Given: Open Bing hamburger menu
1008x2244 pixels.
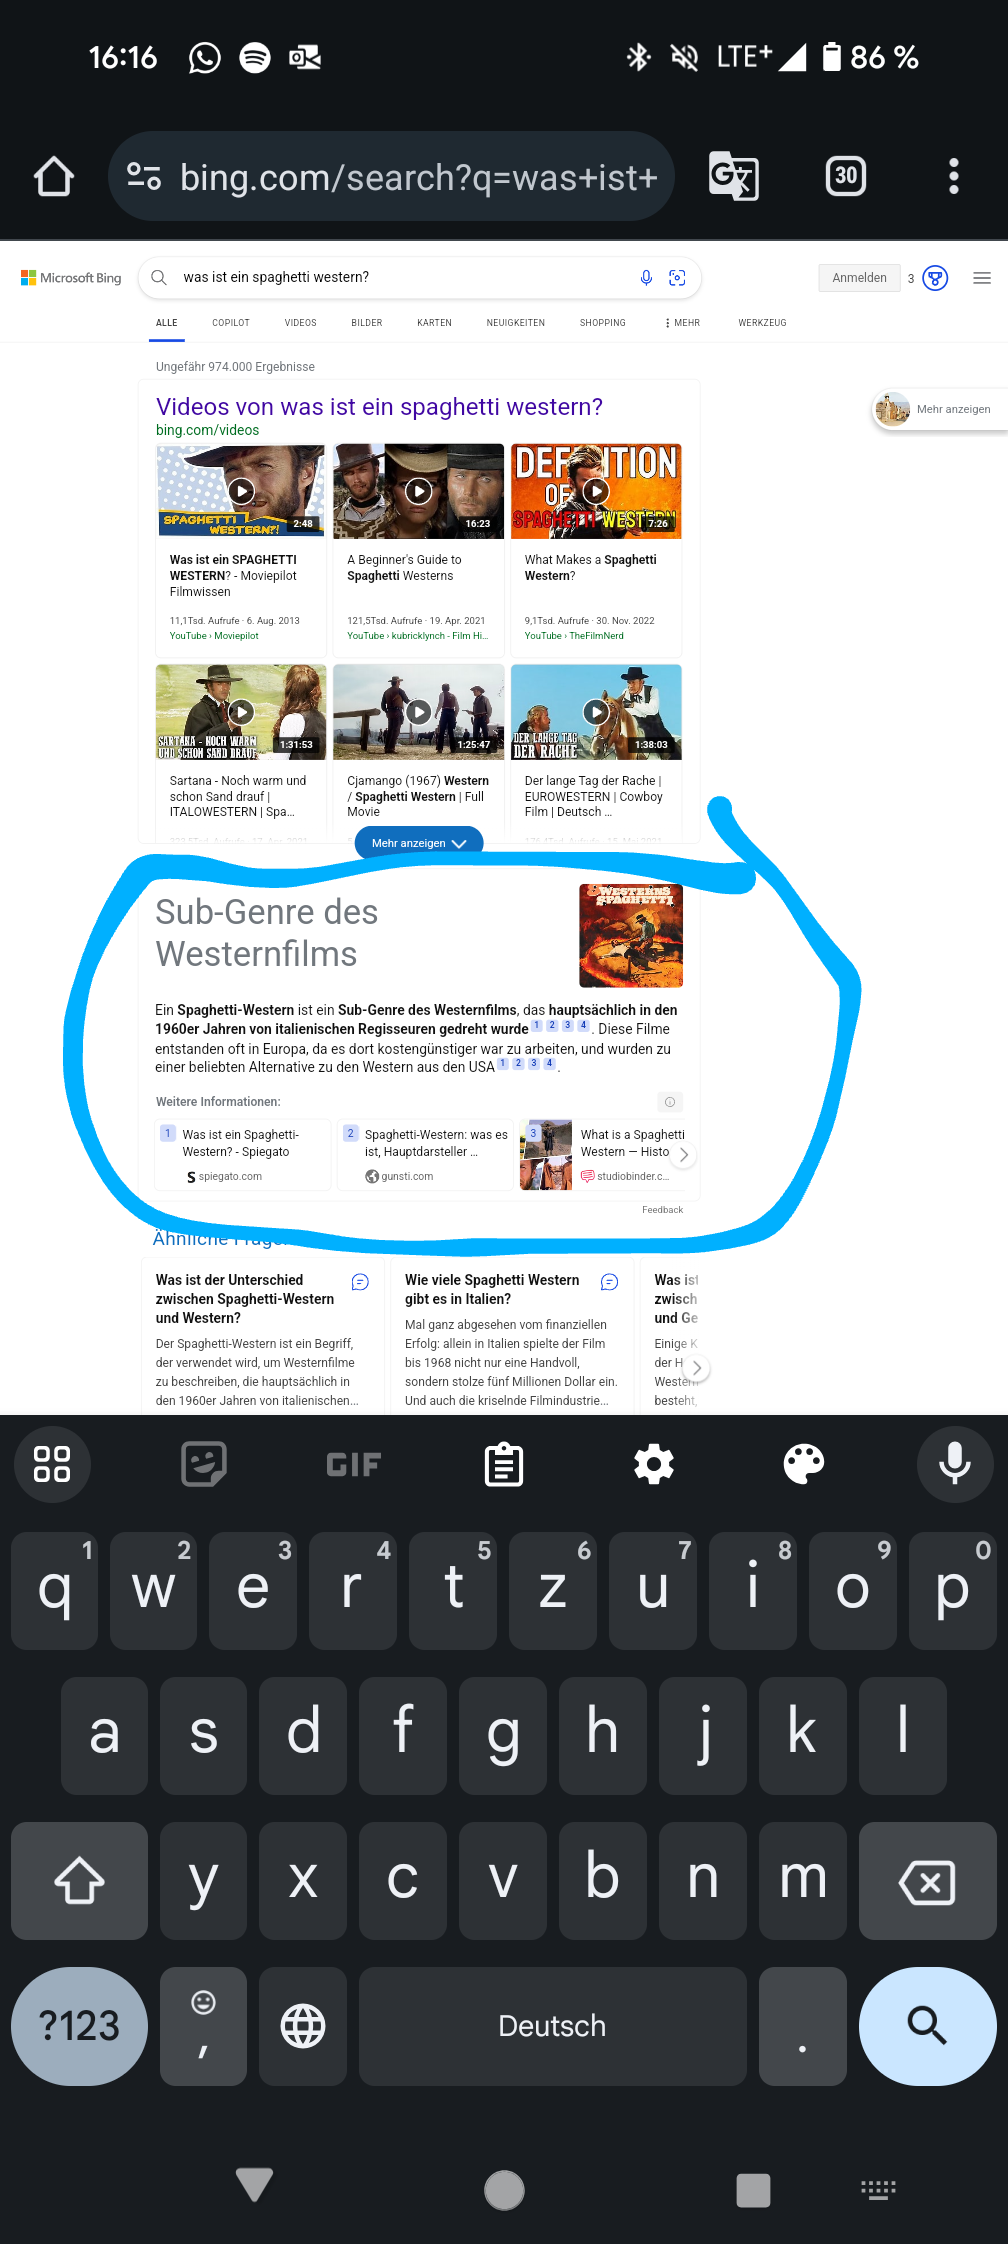Looking at the screenshot, I should [982, 278].
